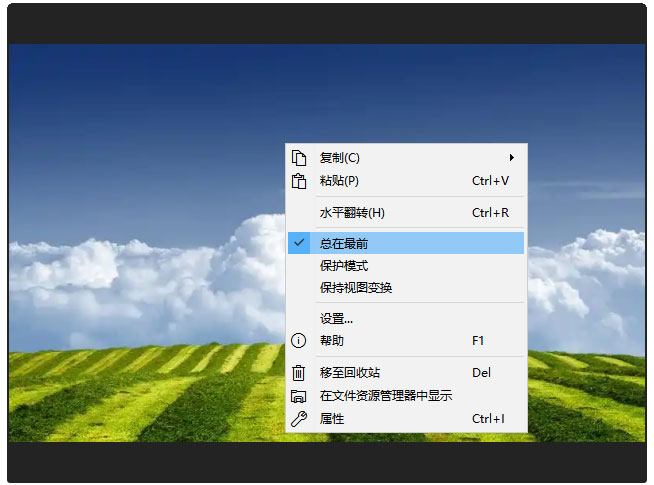The height and width of the screenshot is (485, 654).
Task: Select 移至回收站 entry
Action: click(406, 372)
